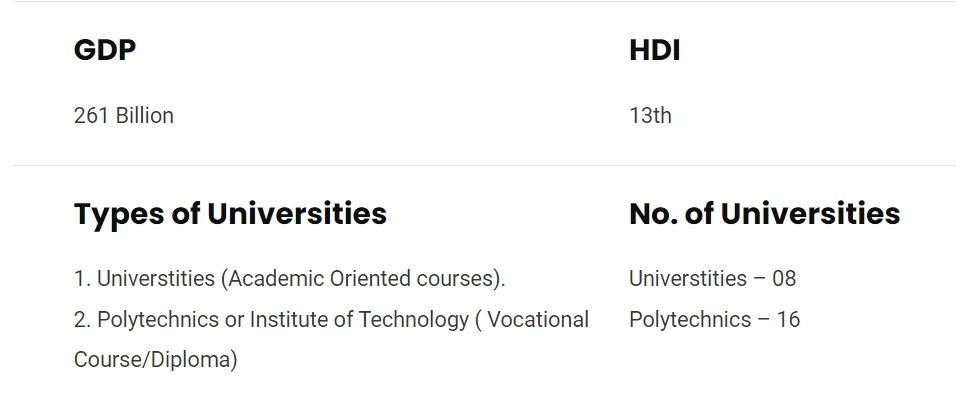Click the Types of Universities heading
956x409 pixels.
[230, 214]
